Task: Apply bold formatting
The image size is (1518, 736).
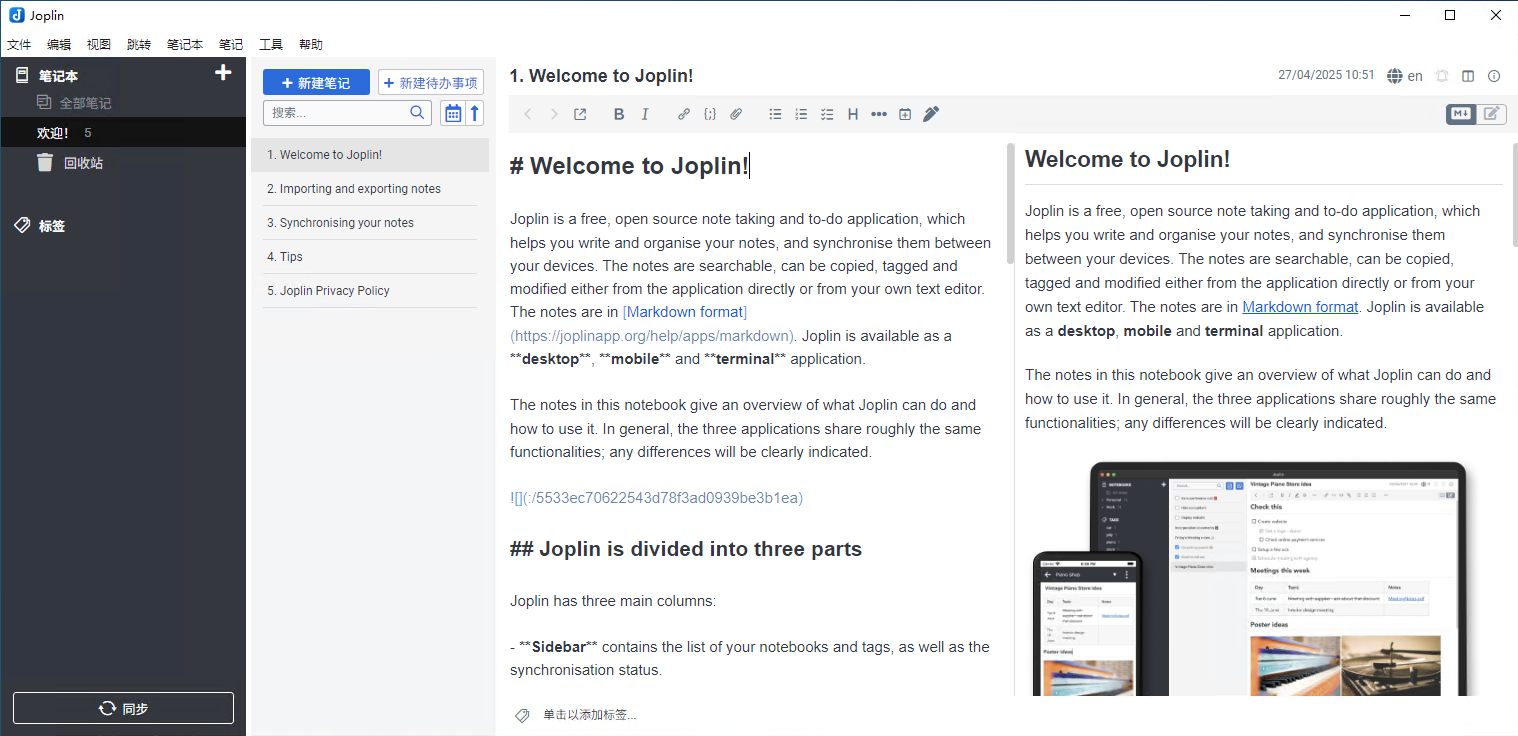Action: [x=619, y=114]
